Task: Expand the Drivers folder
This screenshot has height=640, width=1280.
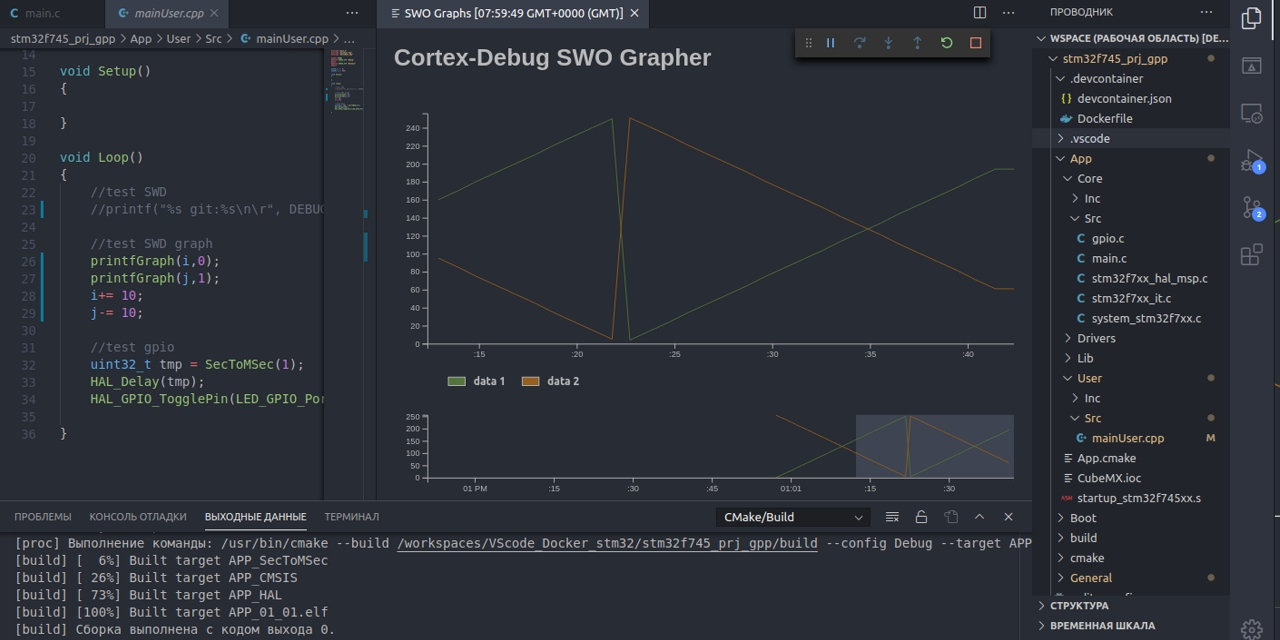Action: coord(1131,338)
